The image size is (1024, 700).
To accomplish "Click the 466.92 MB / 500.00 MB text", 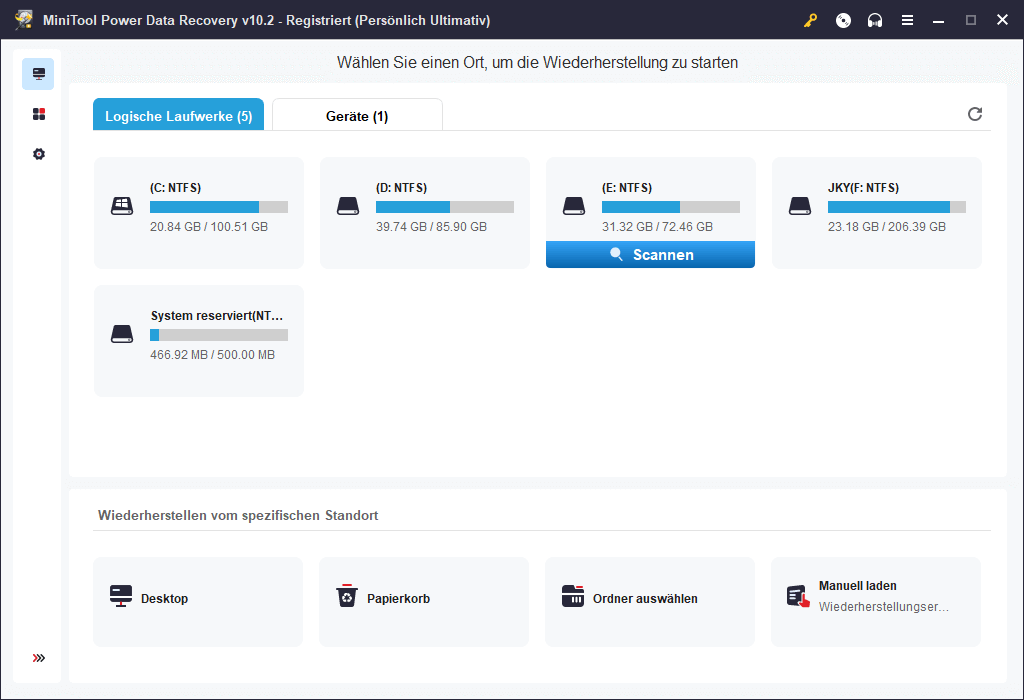I will point(212,355).
